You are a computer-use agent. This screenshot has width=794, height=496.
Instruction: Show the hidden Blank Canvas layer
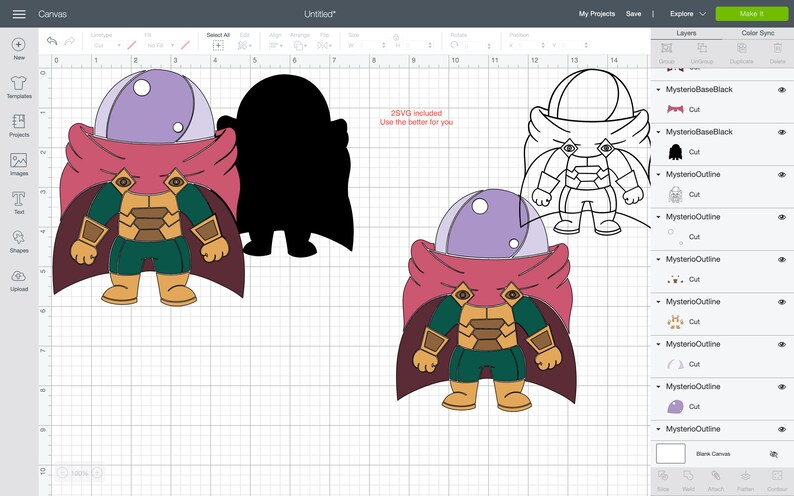pyautogui.click(x=774, y=454)
